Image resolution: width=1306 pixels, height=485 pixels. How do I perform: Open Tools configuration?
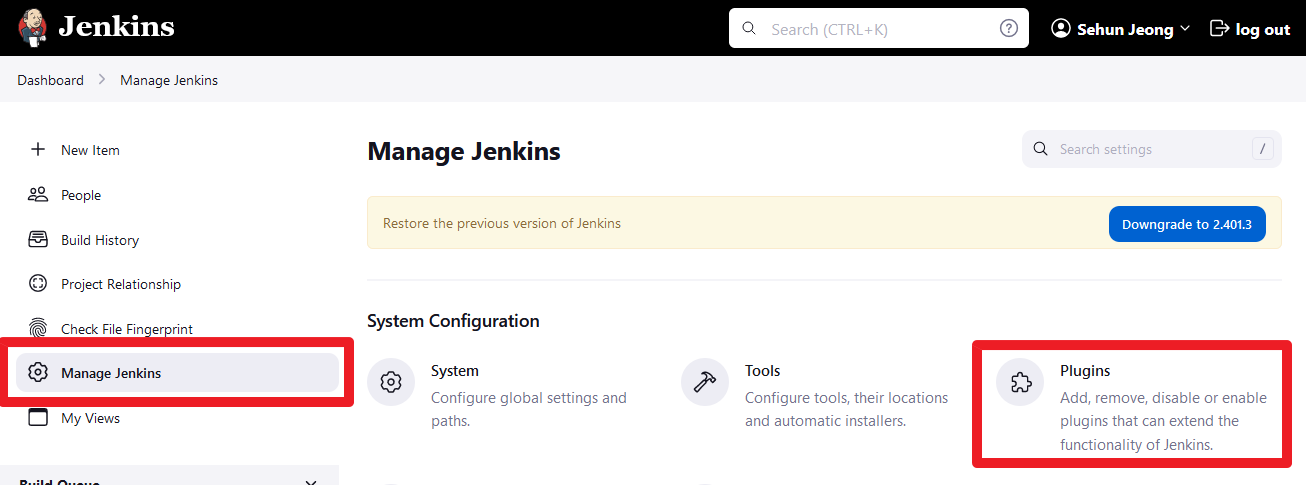point(763,371)
